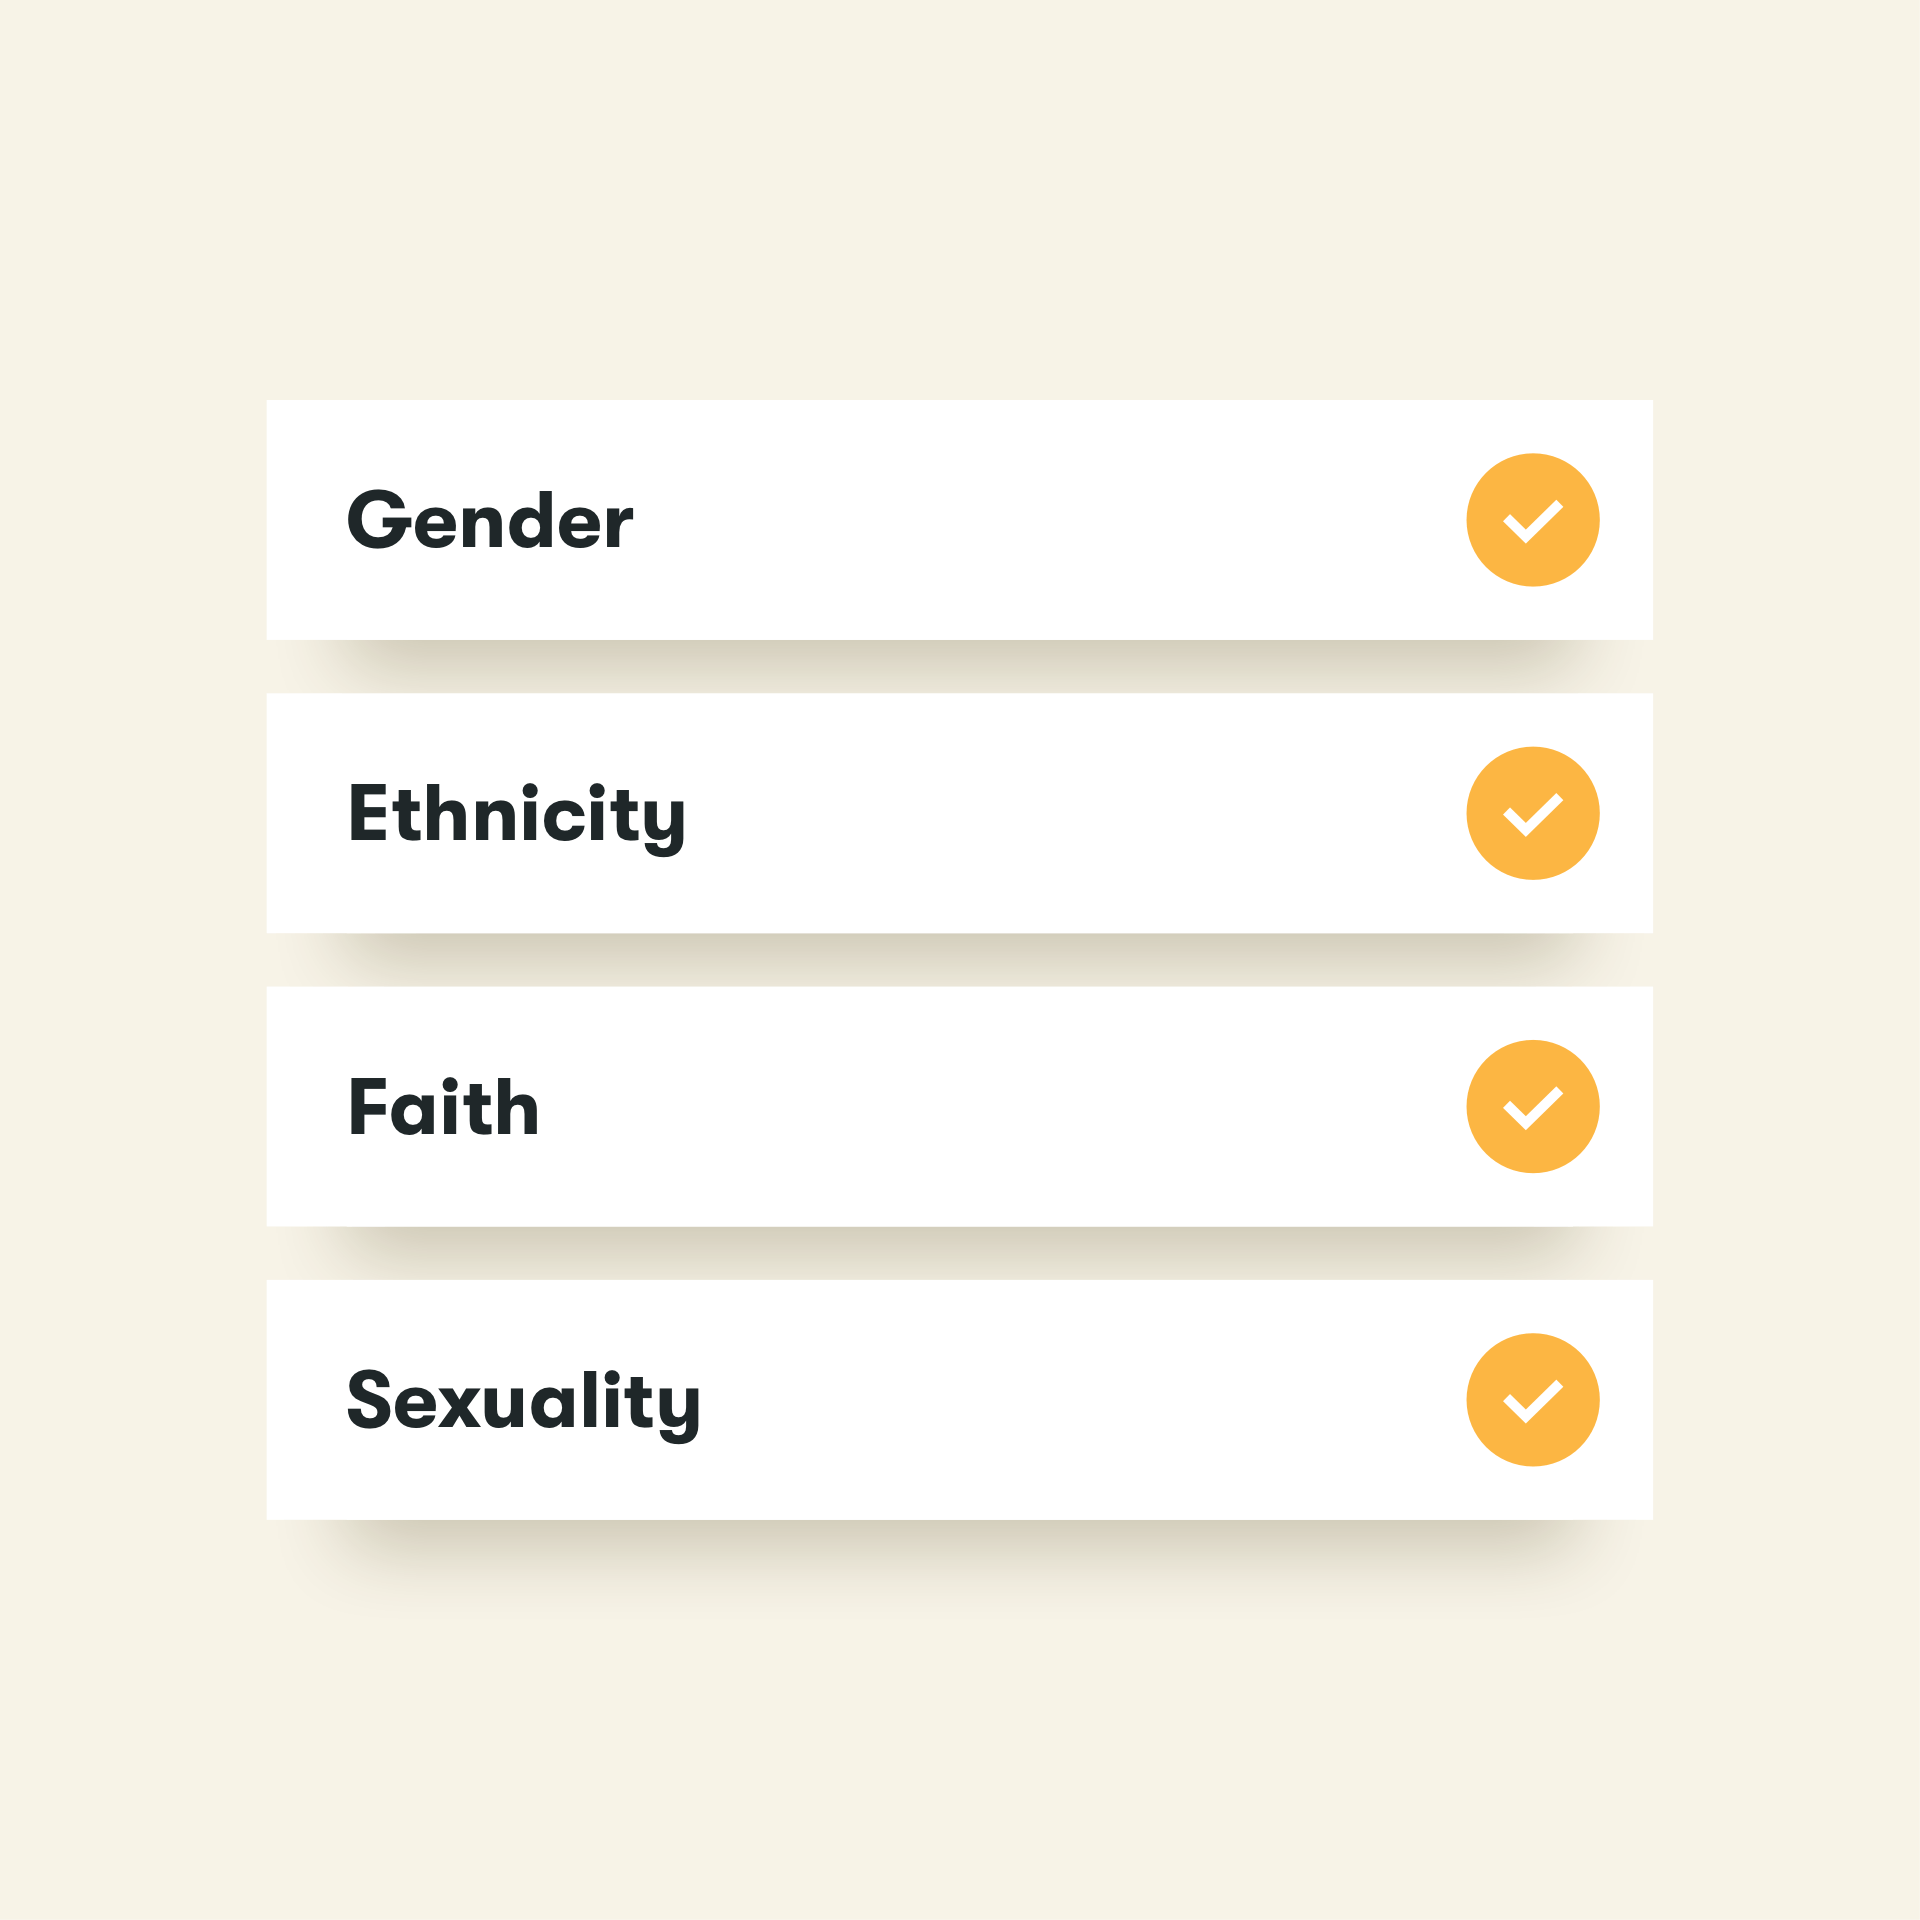Click the Faith label text
This screenshot has height=1920, width=1920.
tap(443, 1107)
